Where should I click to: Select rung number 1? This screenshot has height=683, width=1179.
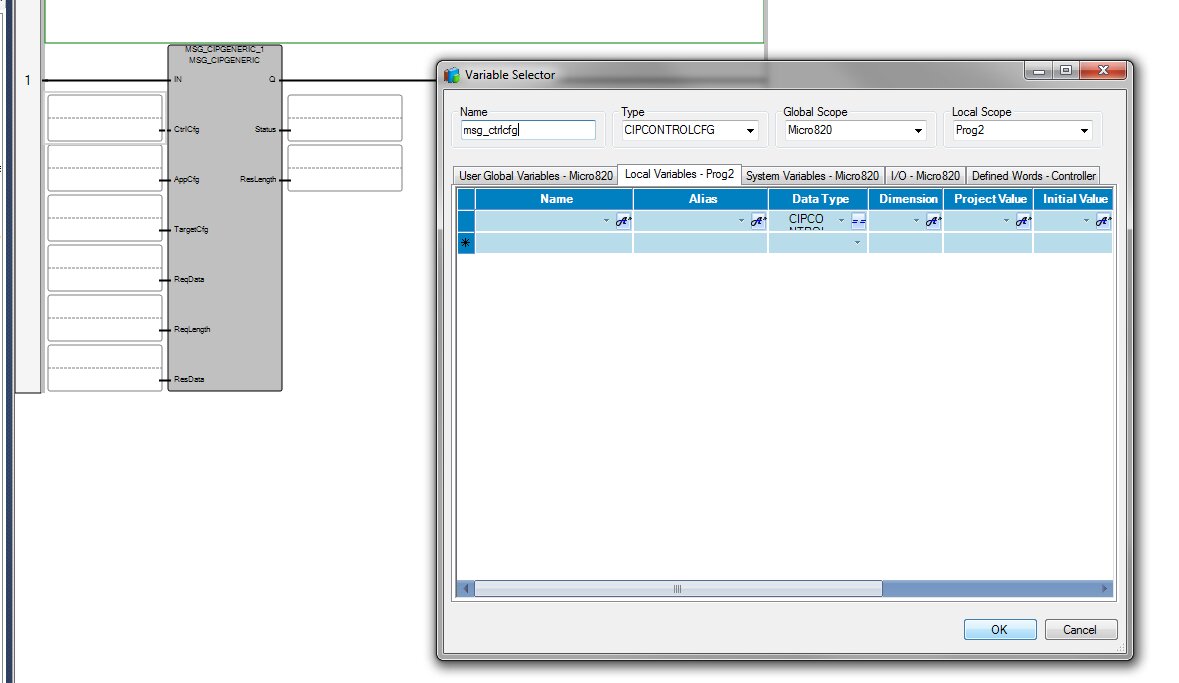coord(28,80)
